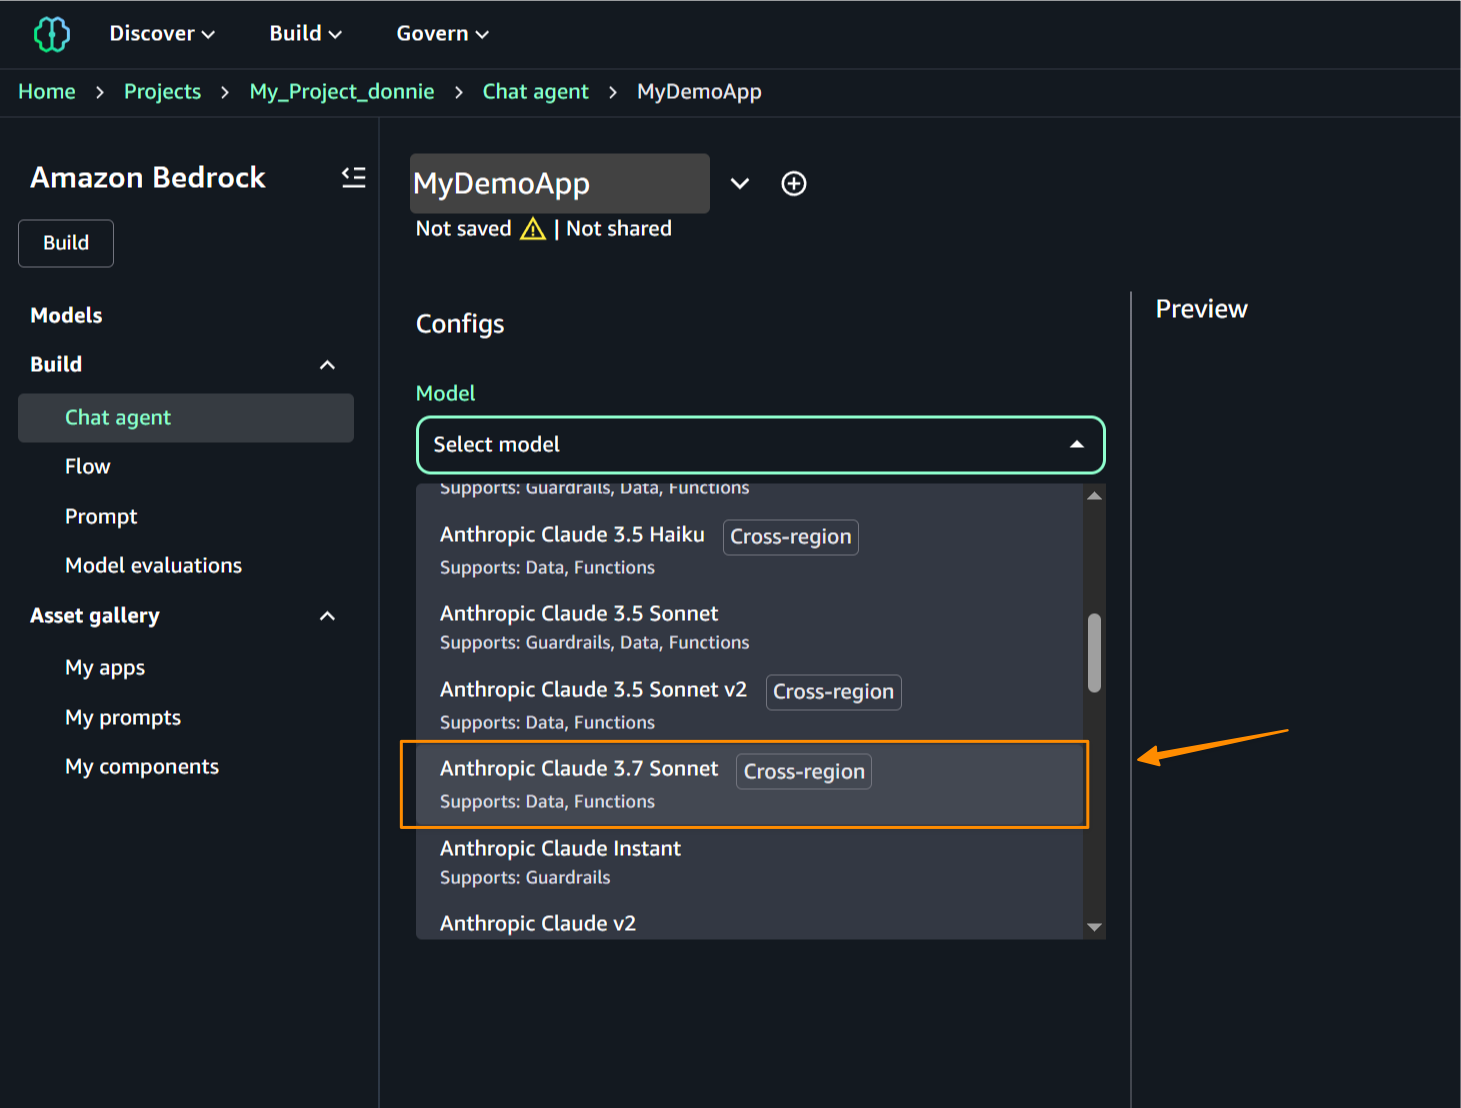Go to Projects breadcrumb link

click(162, 92)
